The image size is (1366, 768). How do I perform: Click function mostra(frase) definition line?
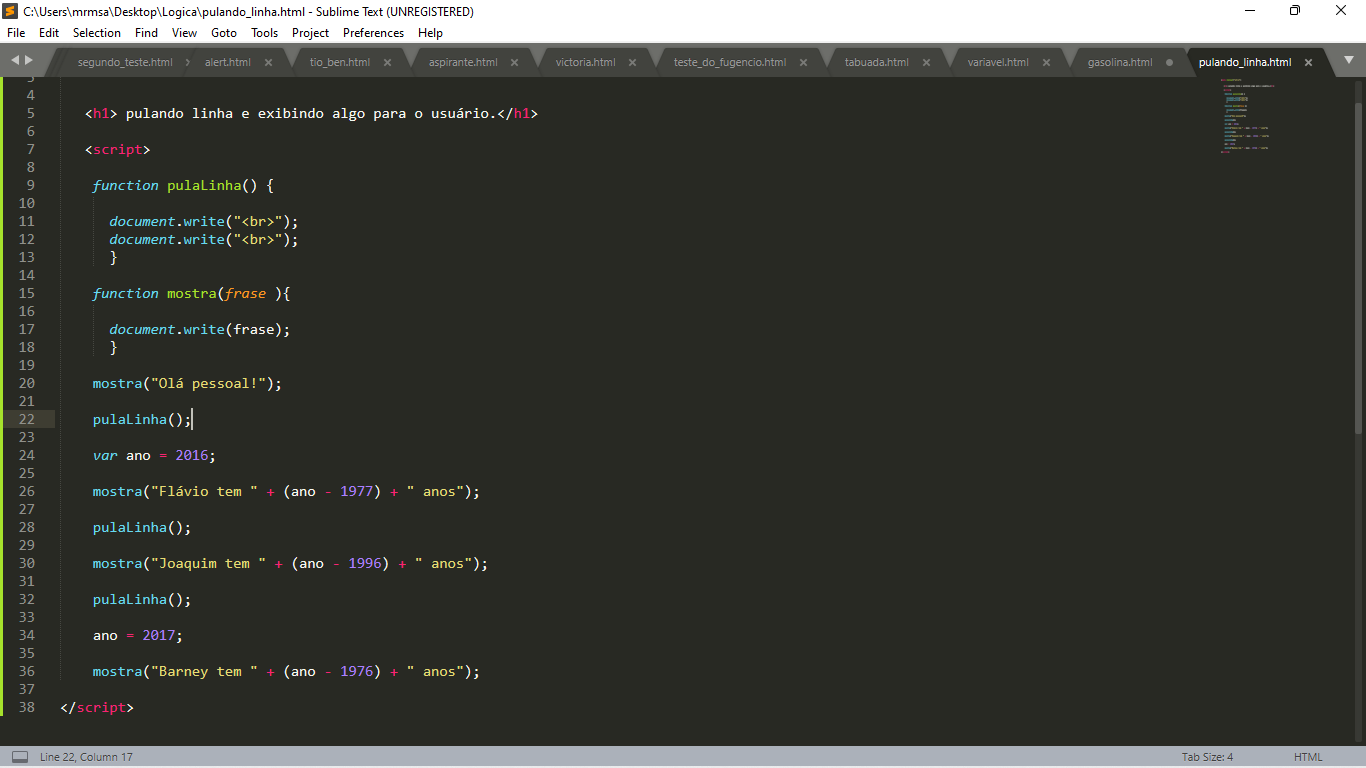[x=191, y=293]
